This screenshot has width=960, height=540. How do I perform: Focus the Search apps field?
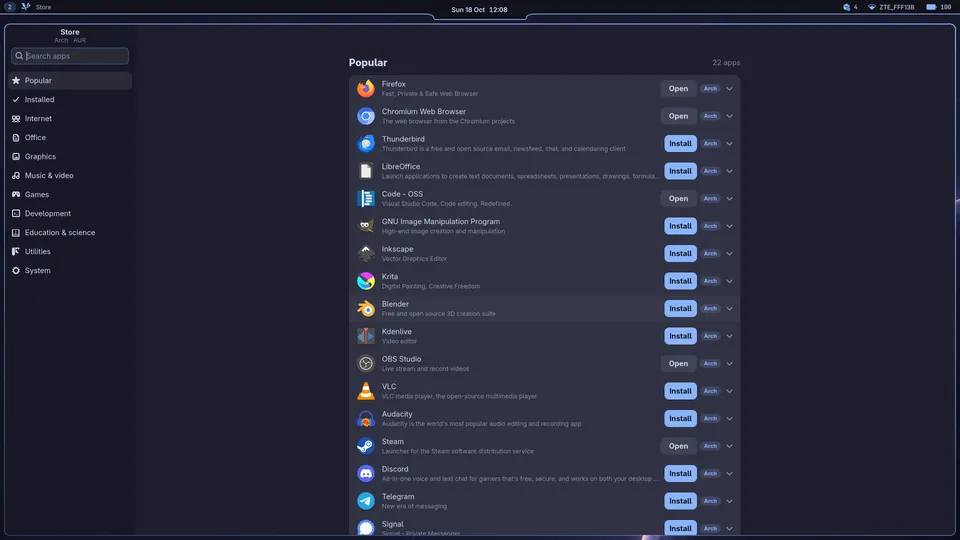[x=70, y=56]
